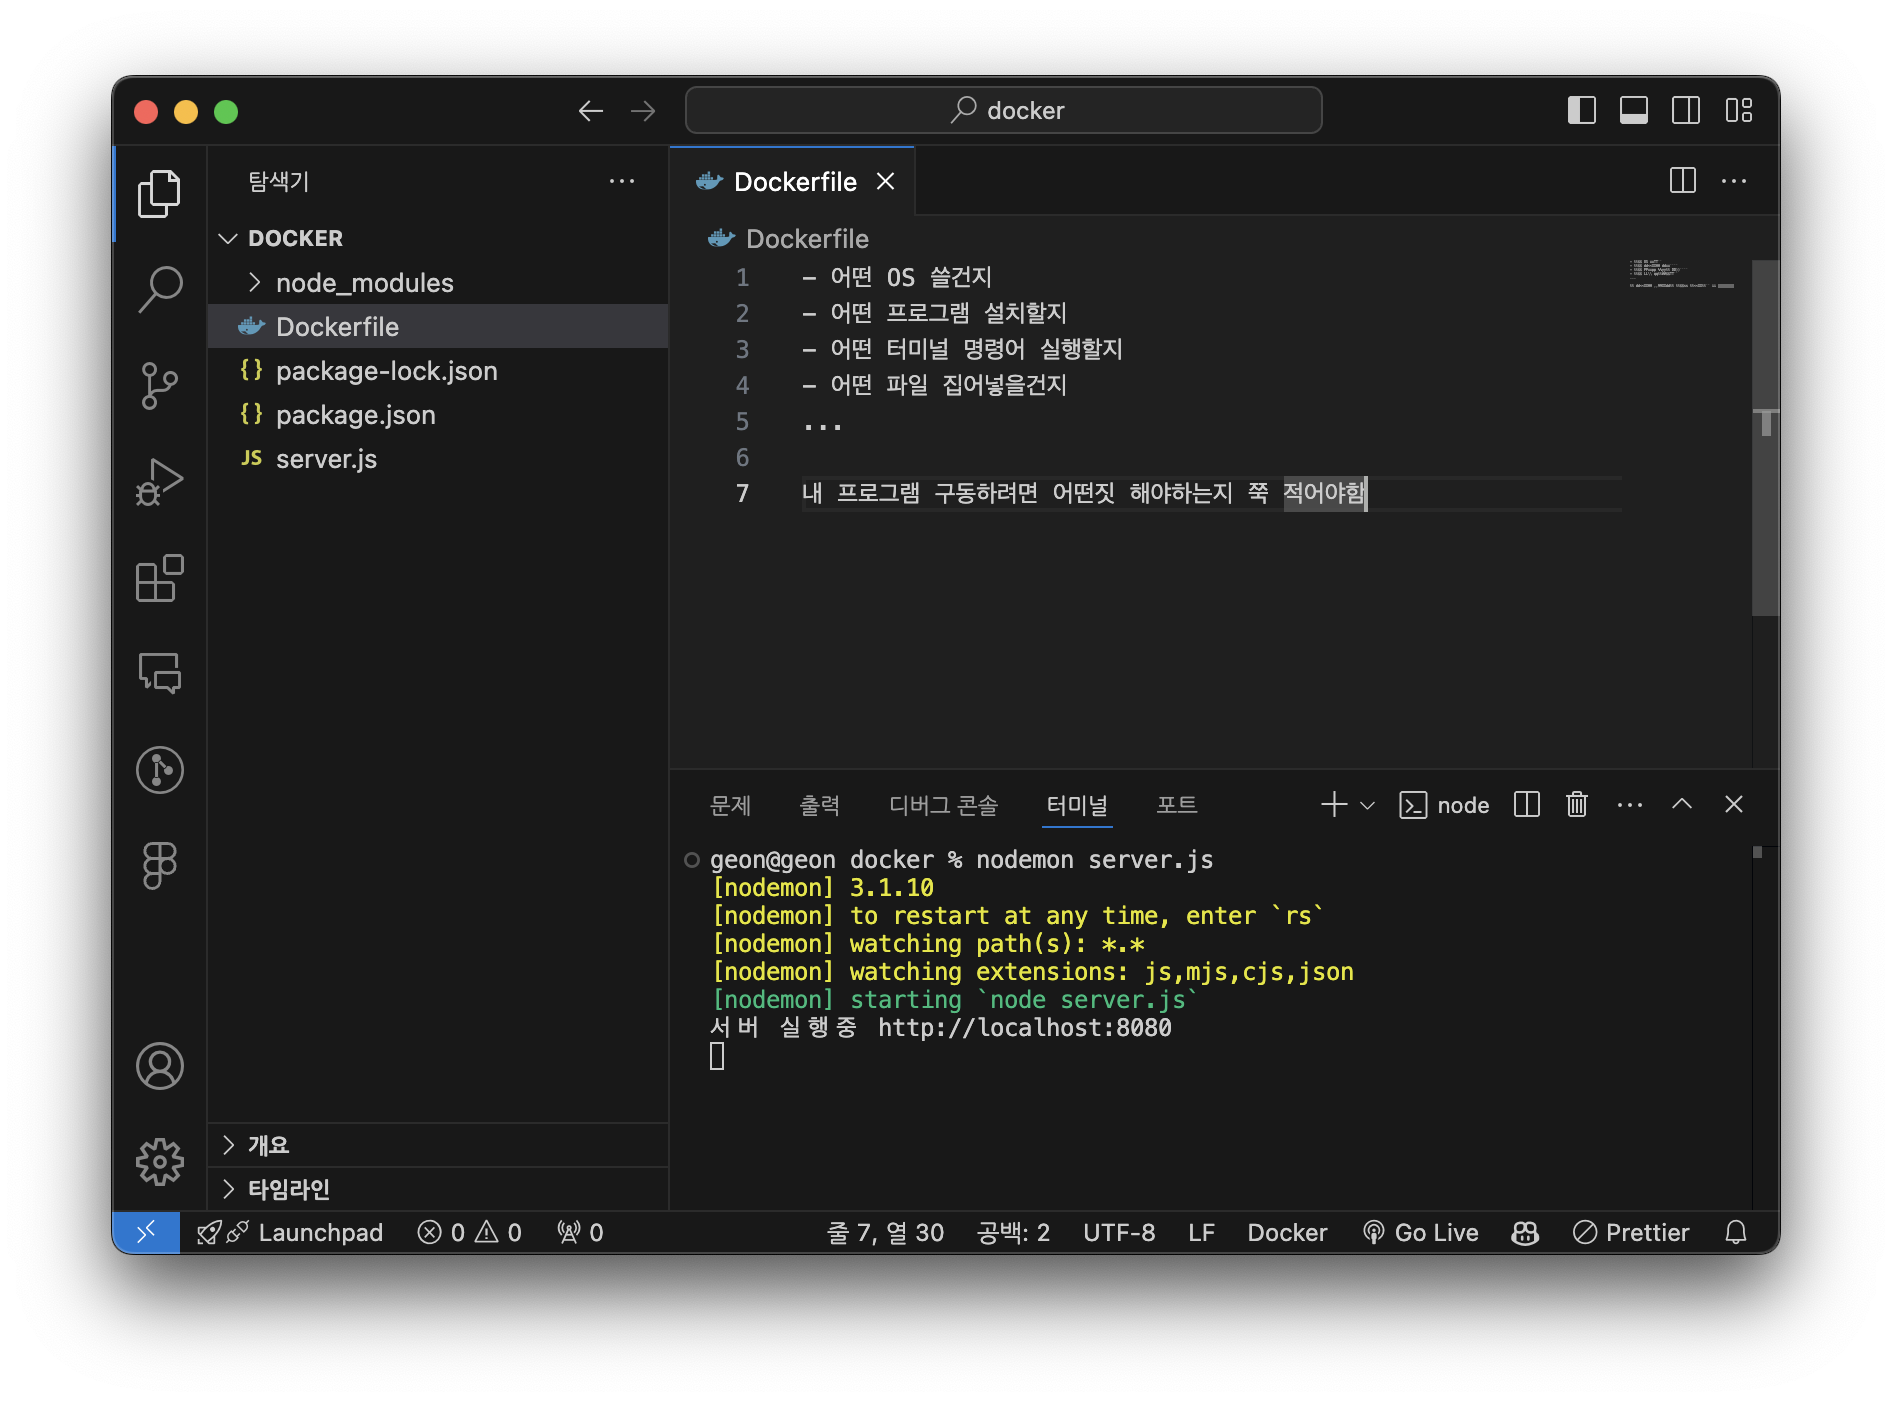The image size is (1892, 1402).
Task: Open the Remote Explorer chat-style icon
Action: (x=159, y=673)
